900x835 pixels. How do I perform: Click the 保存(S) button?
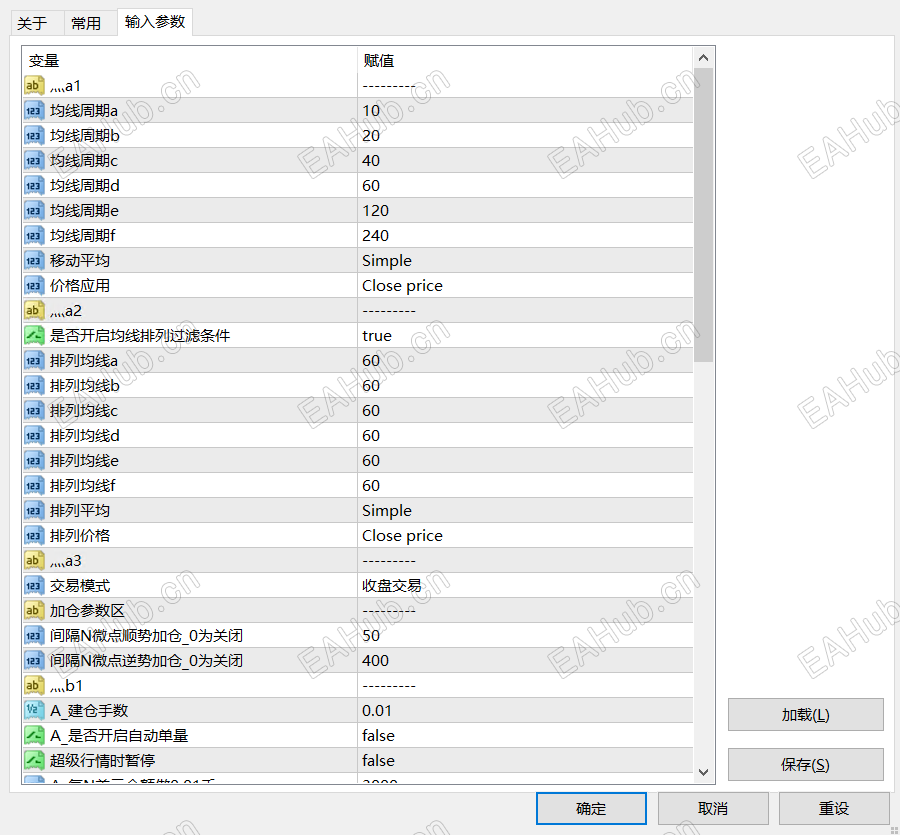pyautogui.click(x=805, y=764)
